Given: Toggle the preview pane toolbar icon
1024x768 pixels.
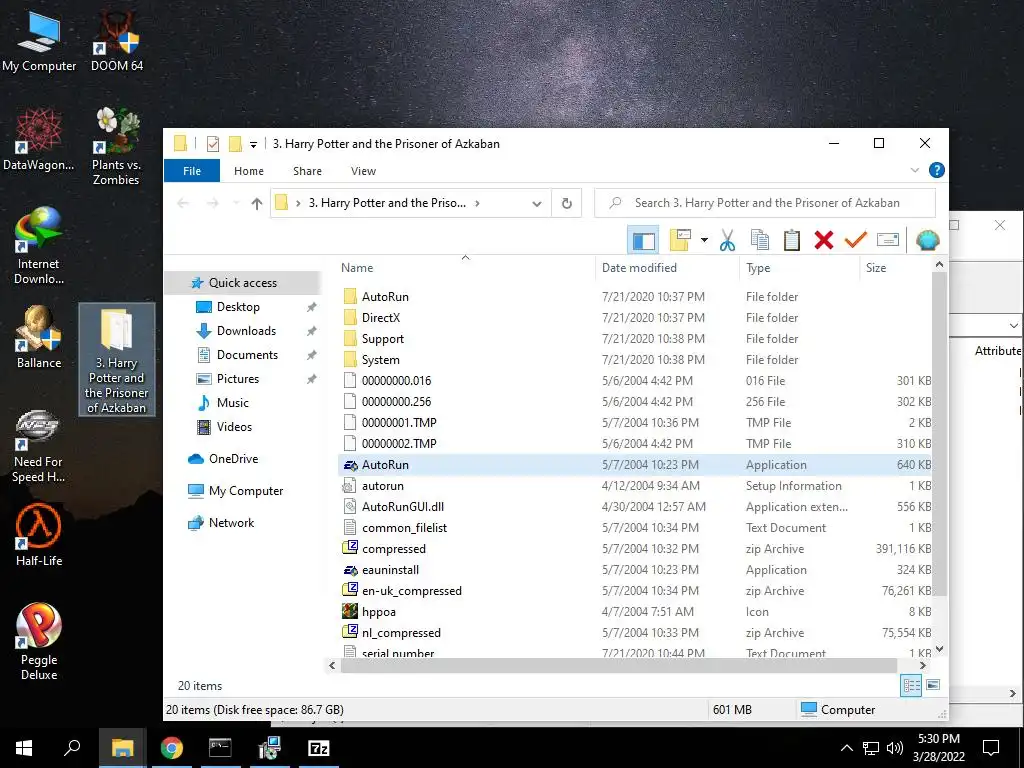Looking at the screenshot, I should click(x=643, y=240).
